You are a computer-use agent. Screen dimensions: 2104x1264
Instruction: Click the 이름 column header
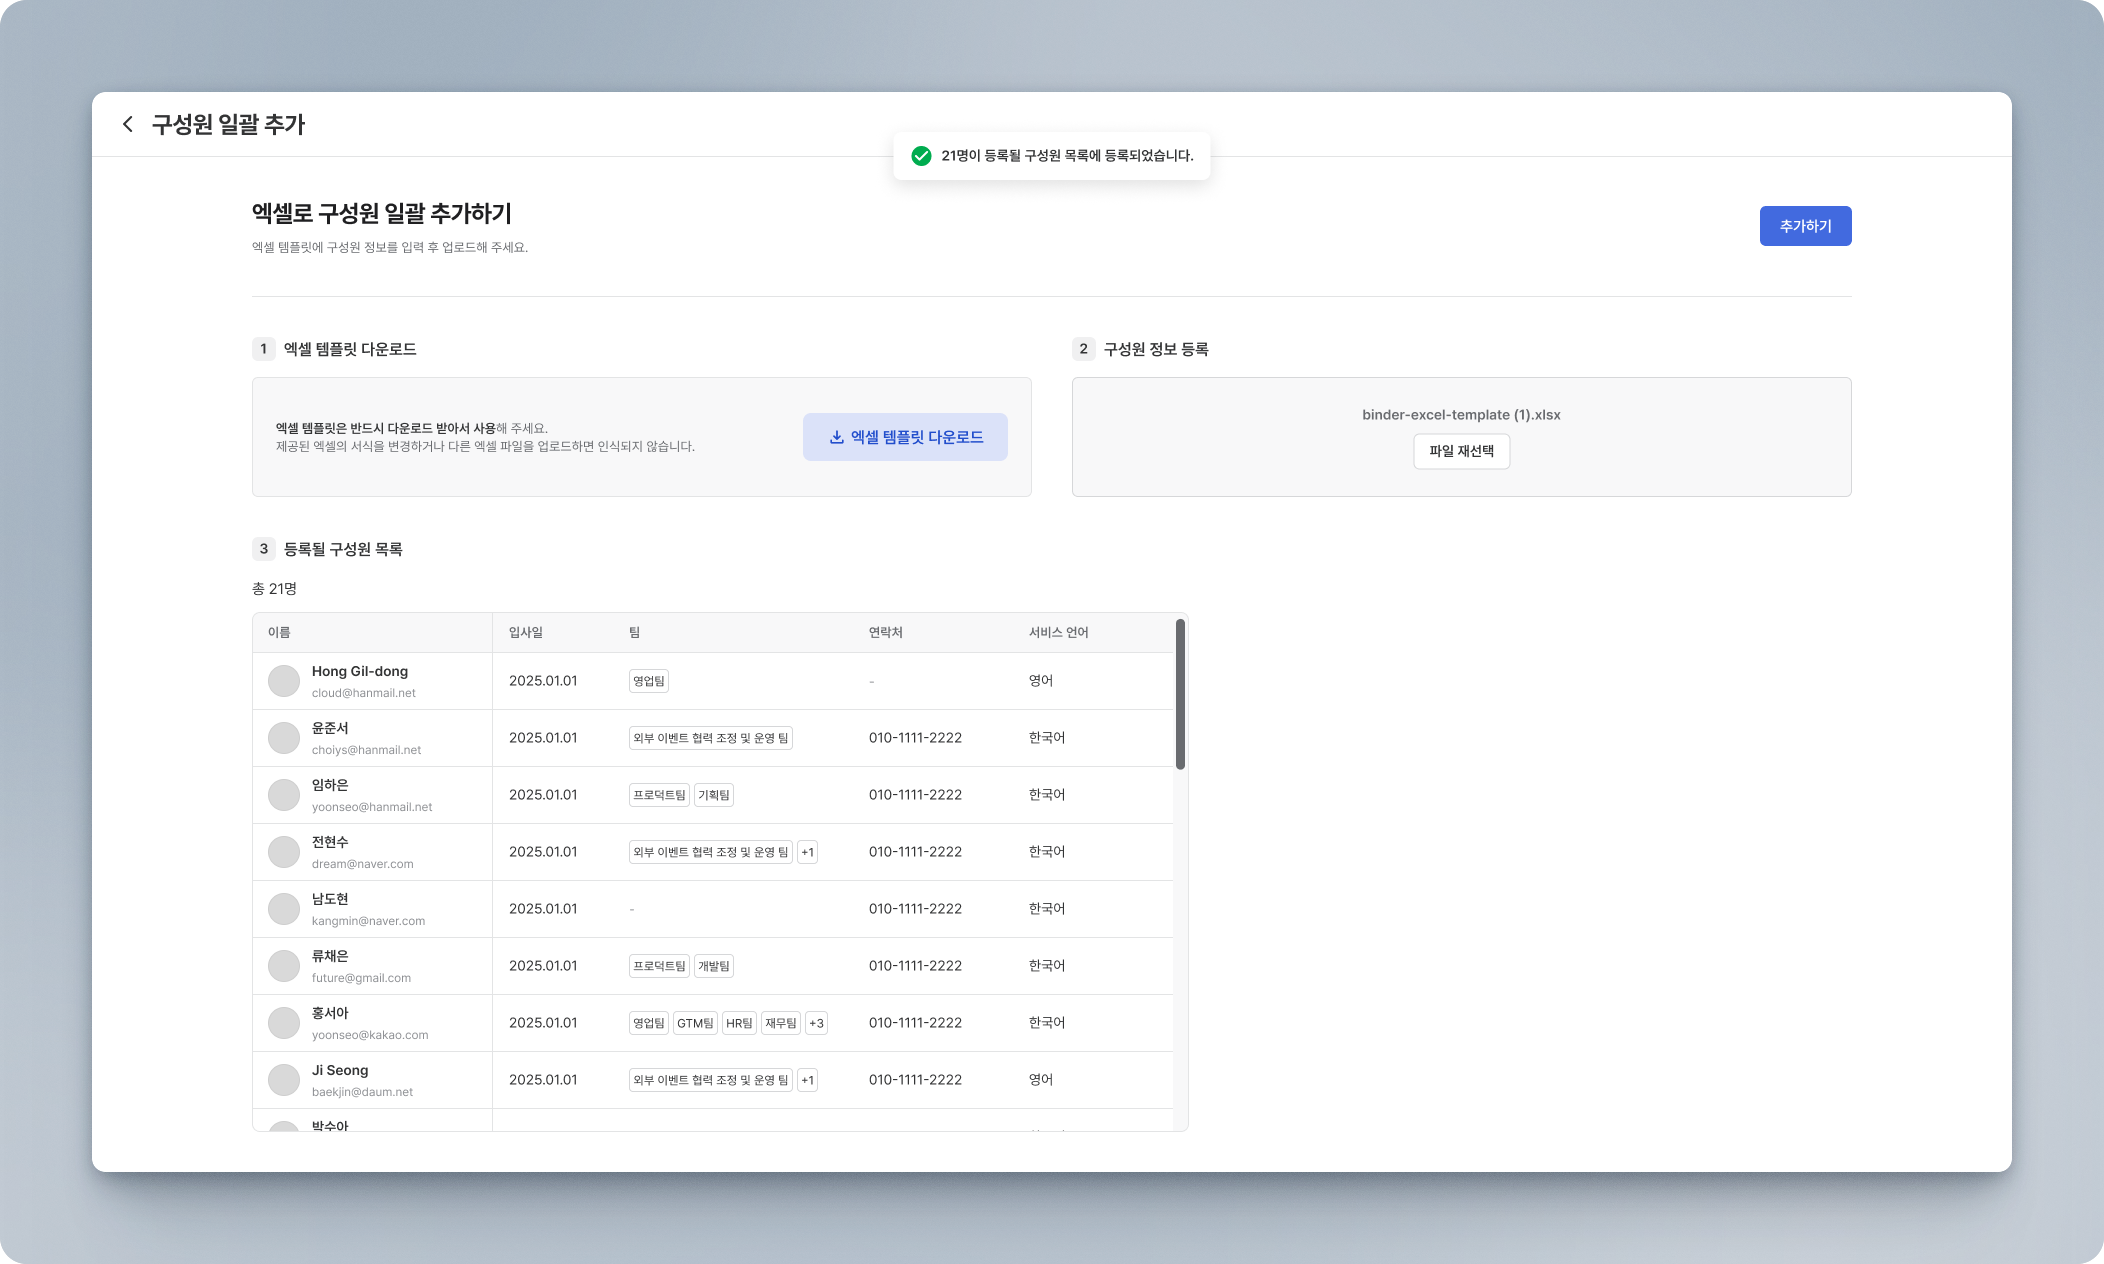[x=279, y=632]
